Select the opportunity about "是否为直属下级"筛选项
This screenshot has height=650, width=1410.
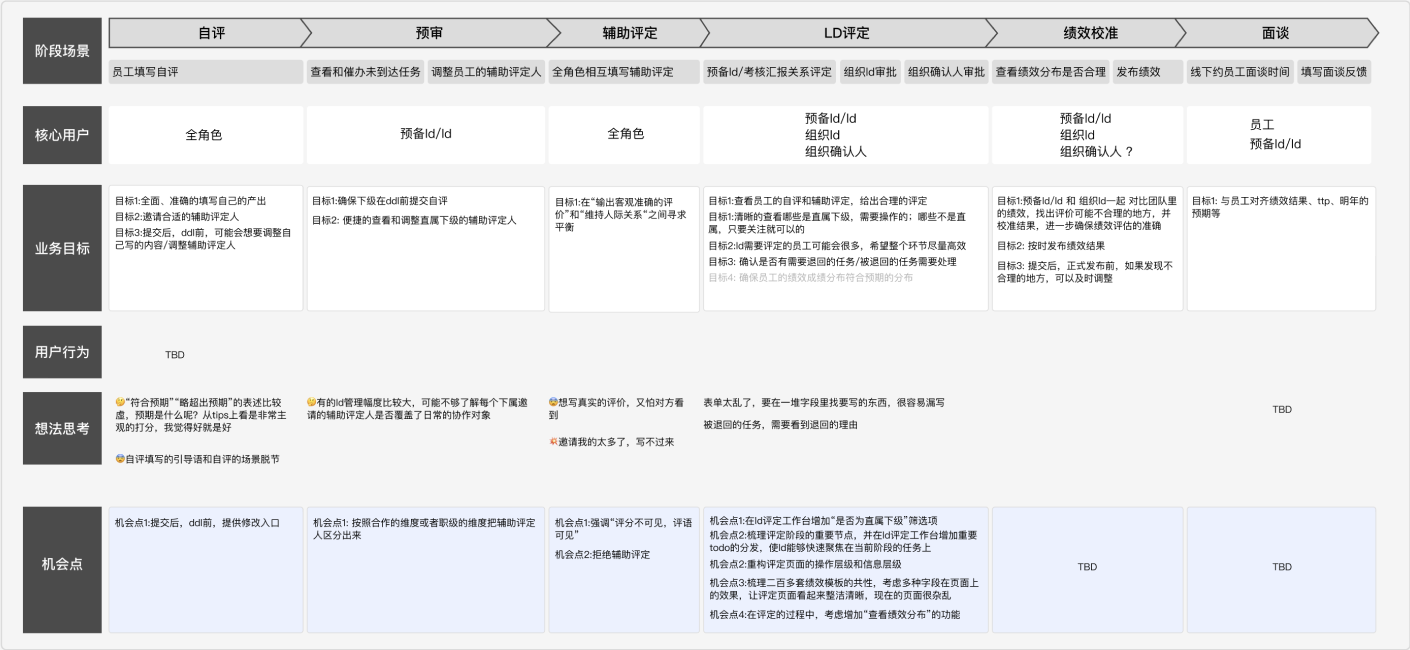pyautogui.click(x=824, y=521)
